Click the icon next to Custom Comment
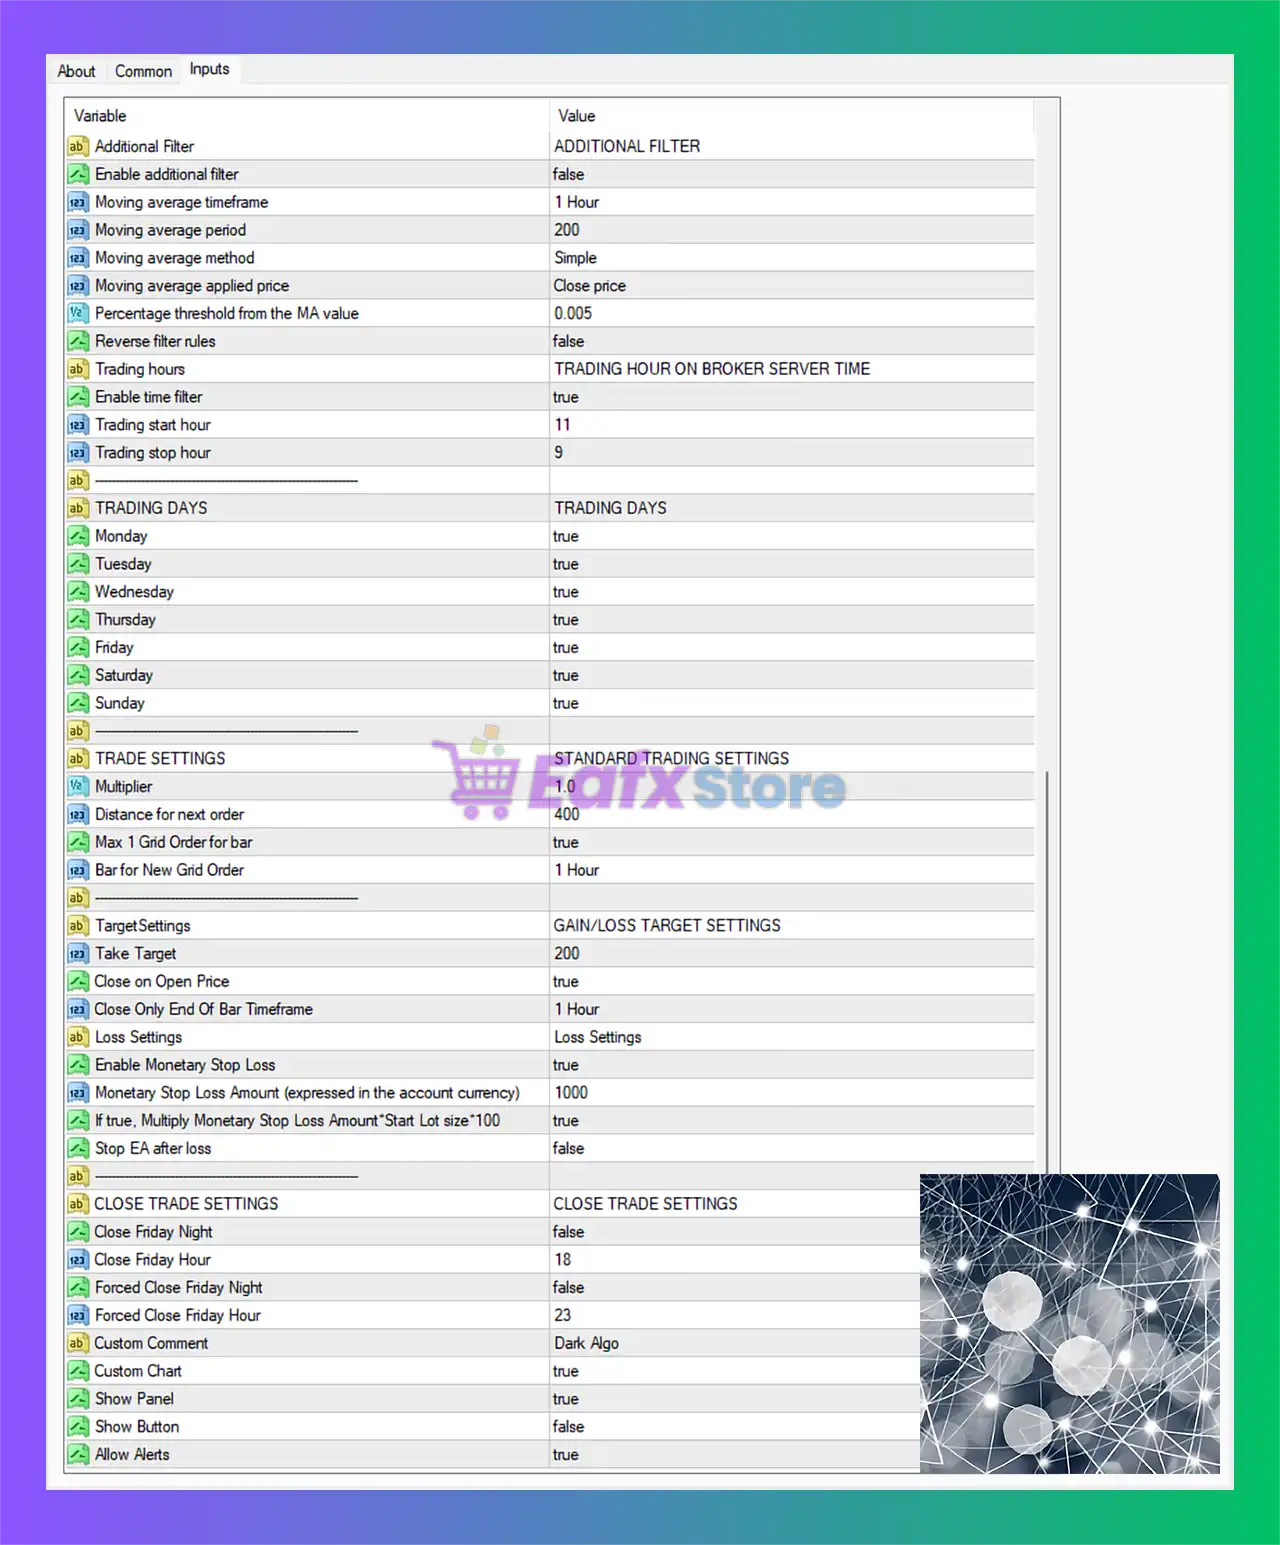The image size is (1280, 1545). pyautogui.click(x=78, y=1343)
